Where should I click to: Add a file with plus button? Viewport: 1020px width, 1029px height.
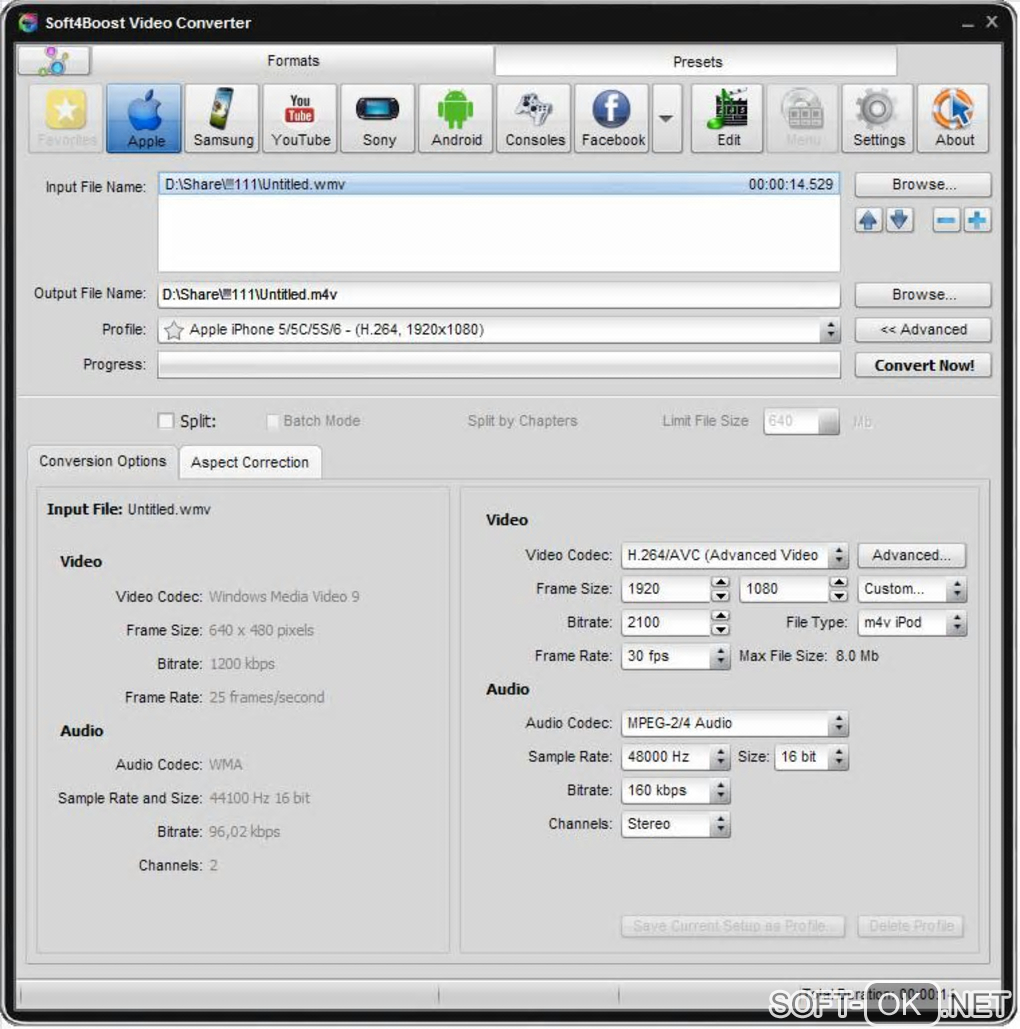click(x=977, y=220)
